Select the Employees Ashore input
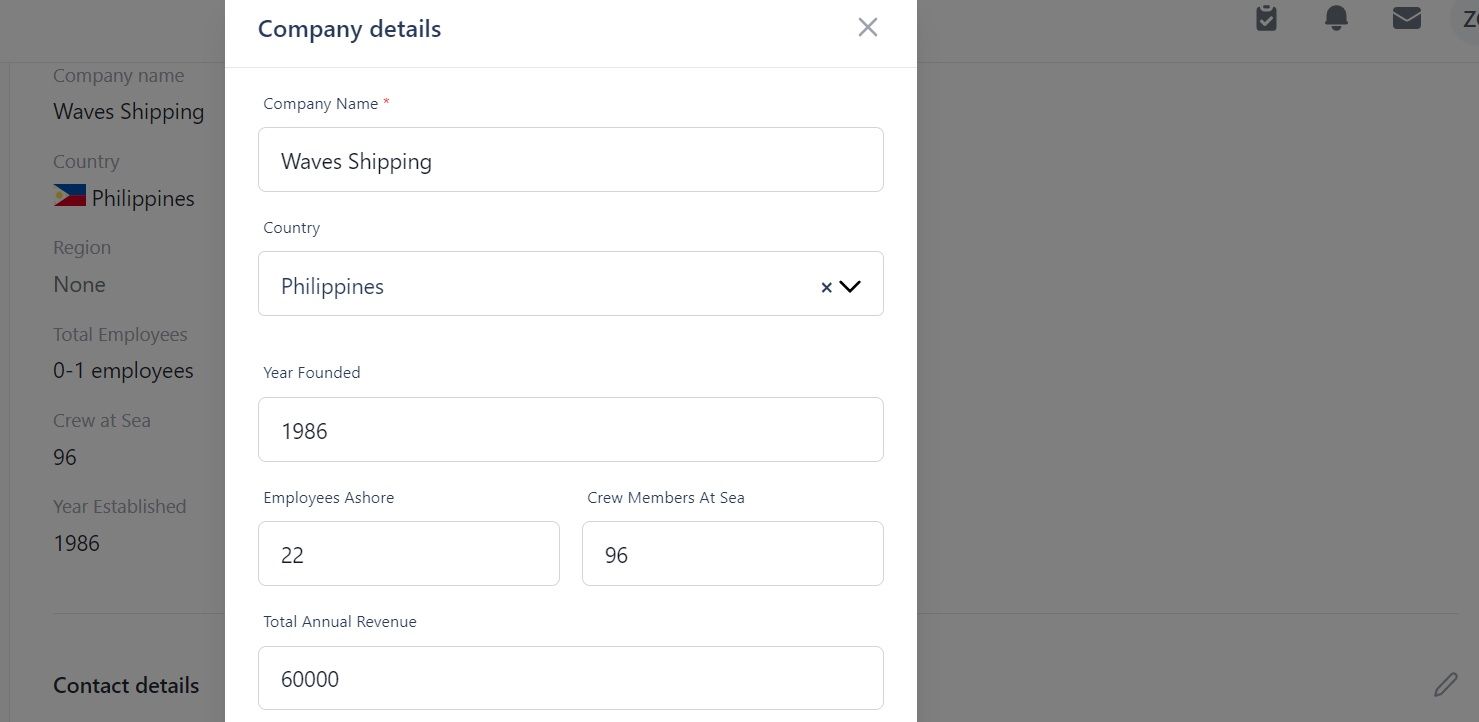The image size is (1479, 722). point(409,553)
